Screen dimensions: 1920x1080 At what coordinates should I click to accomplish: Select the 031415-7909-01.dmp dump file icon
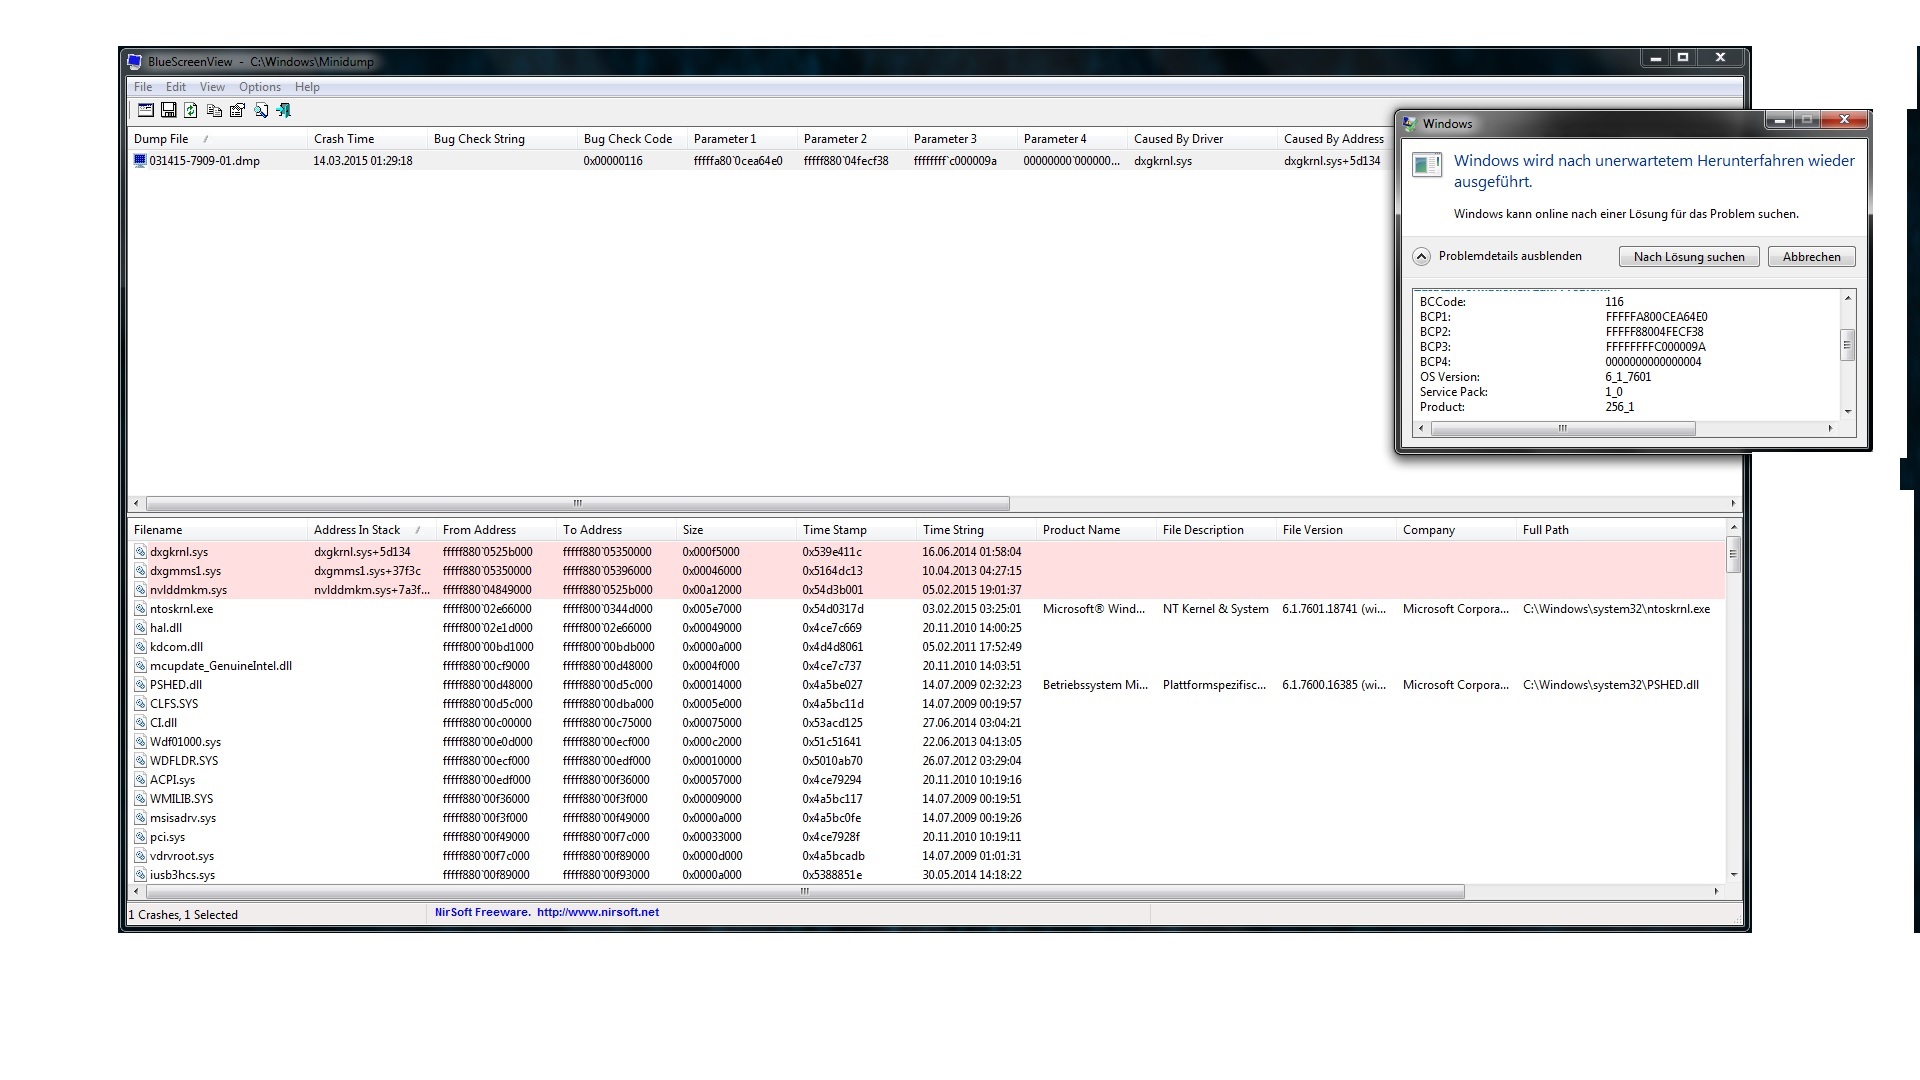click(x=140, y=160)
